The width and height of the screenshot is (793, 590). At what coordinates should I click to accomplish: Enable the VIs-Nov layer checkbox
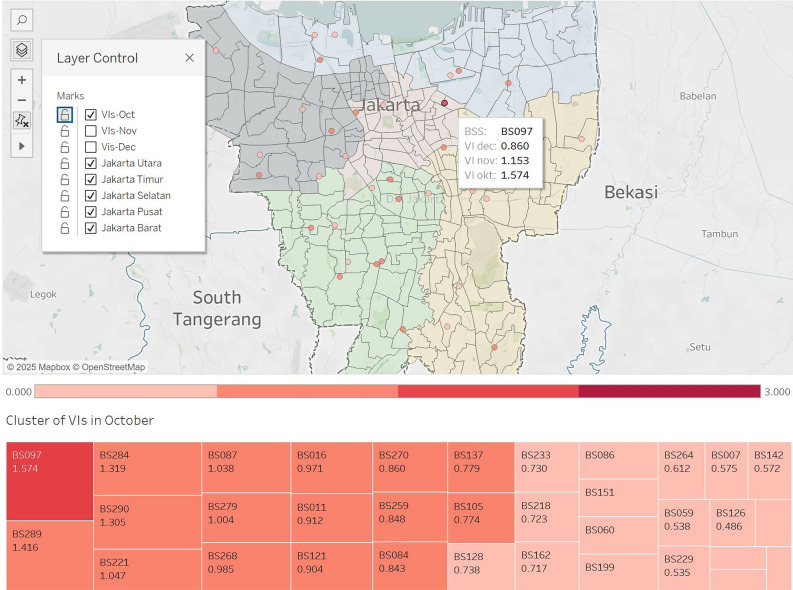tap(91, 131)
